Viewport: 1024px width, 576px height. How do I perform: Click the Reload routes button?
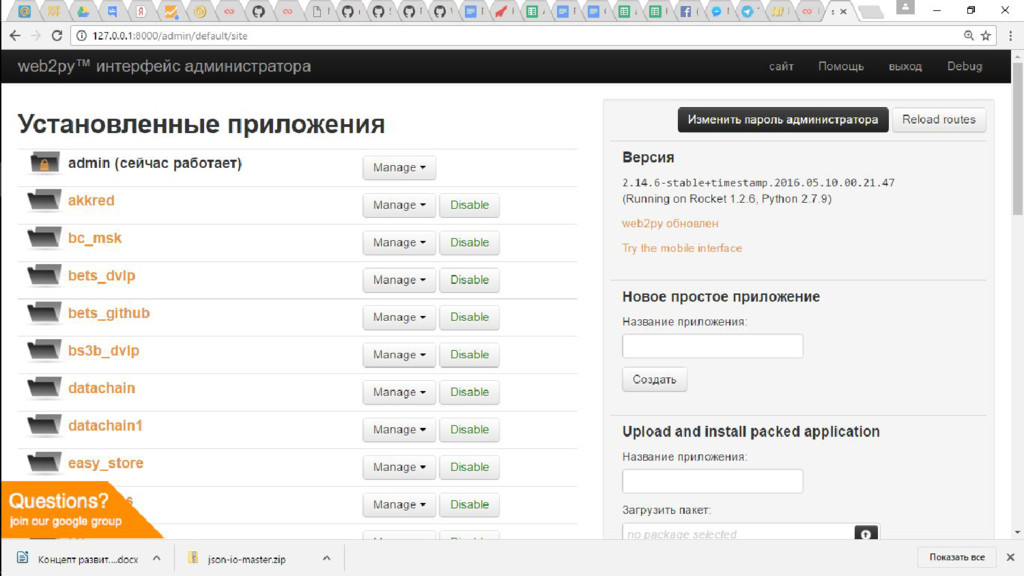tap(938, 120)
